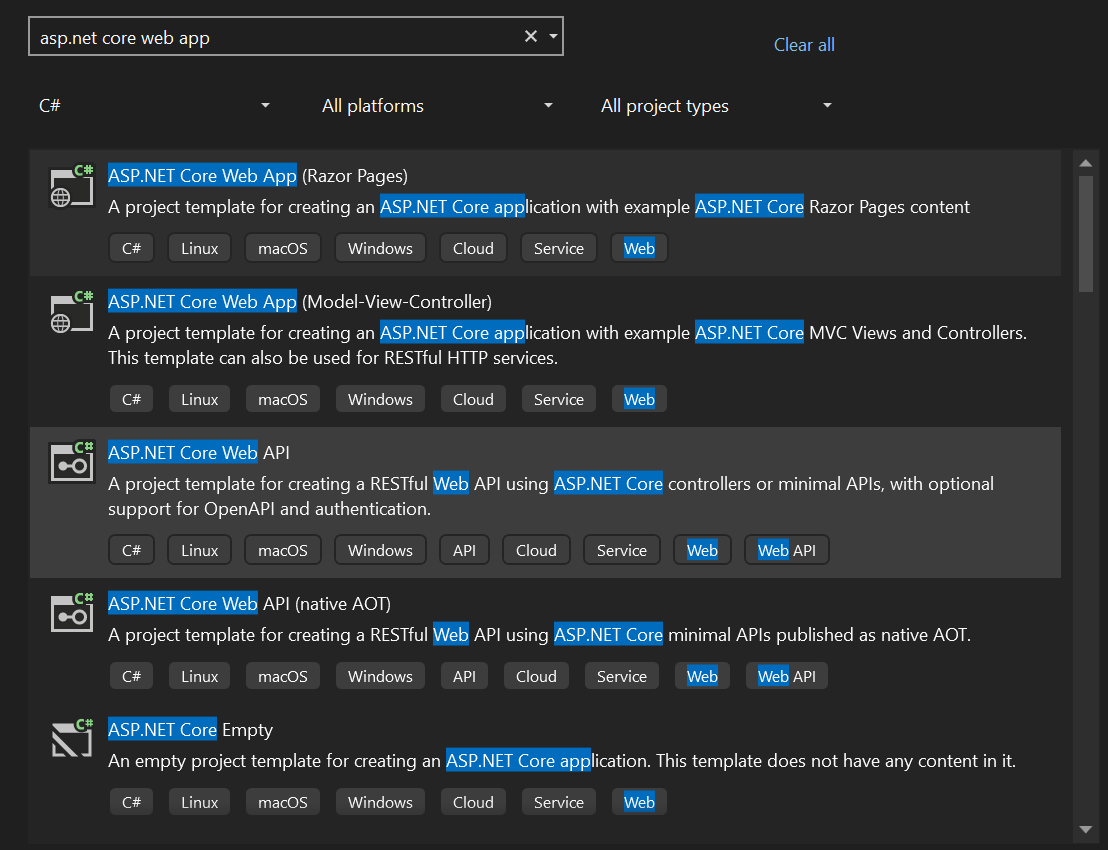Click the Razor Pages template description text

538,207
